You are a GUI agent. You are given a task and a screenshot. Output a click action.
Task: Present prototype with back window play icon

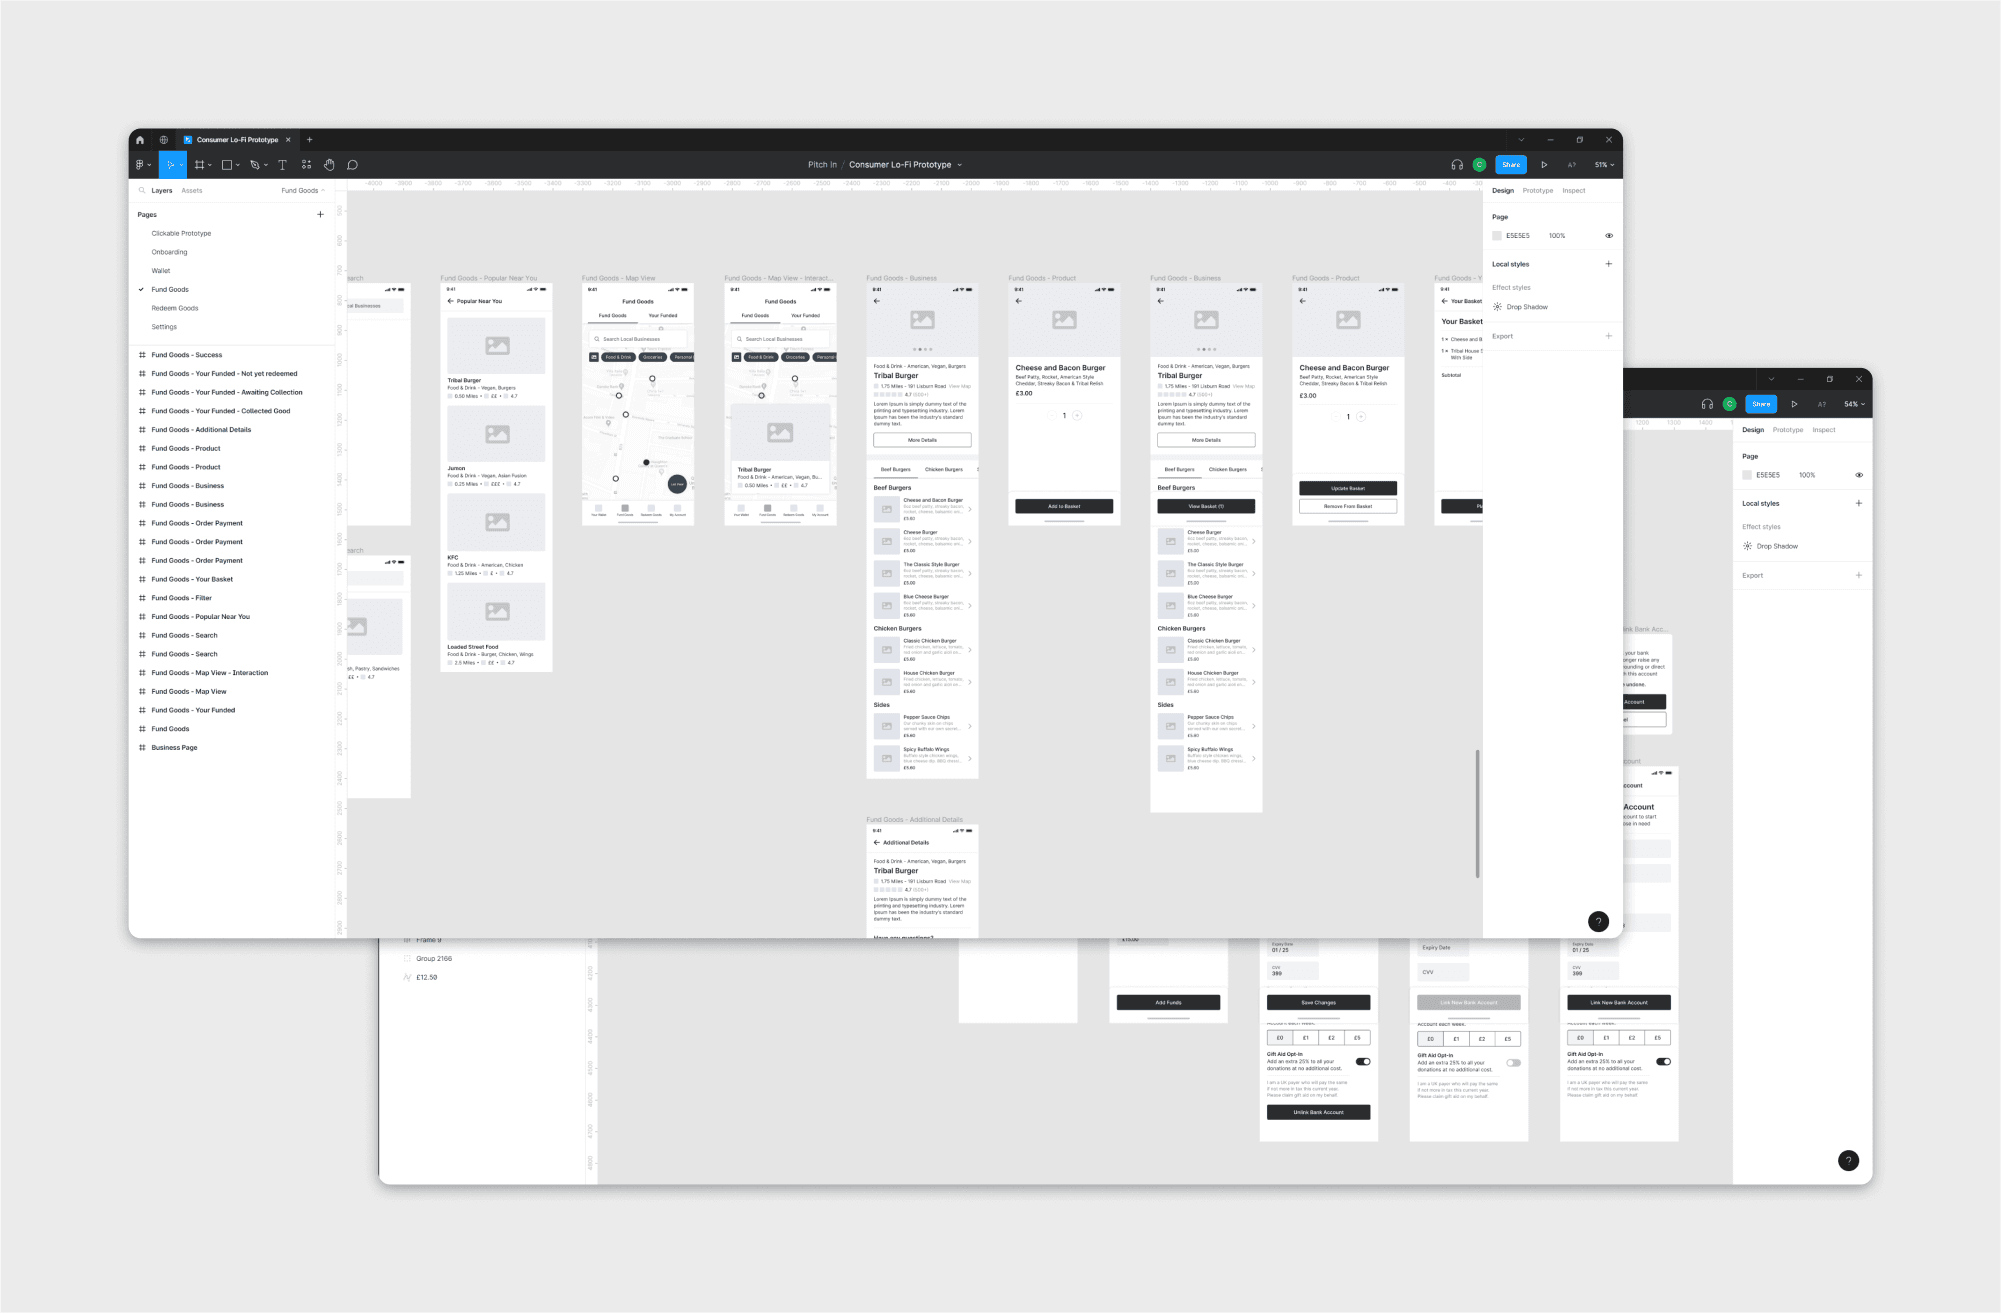coord(1794,404)
